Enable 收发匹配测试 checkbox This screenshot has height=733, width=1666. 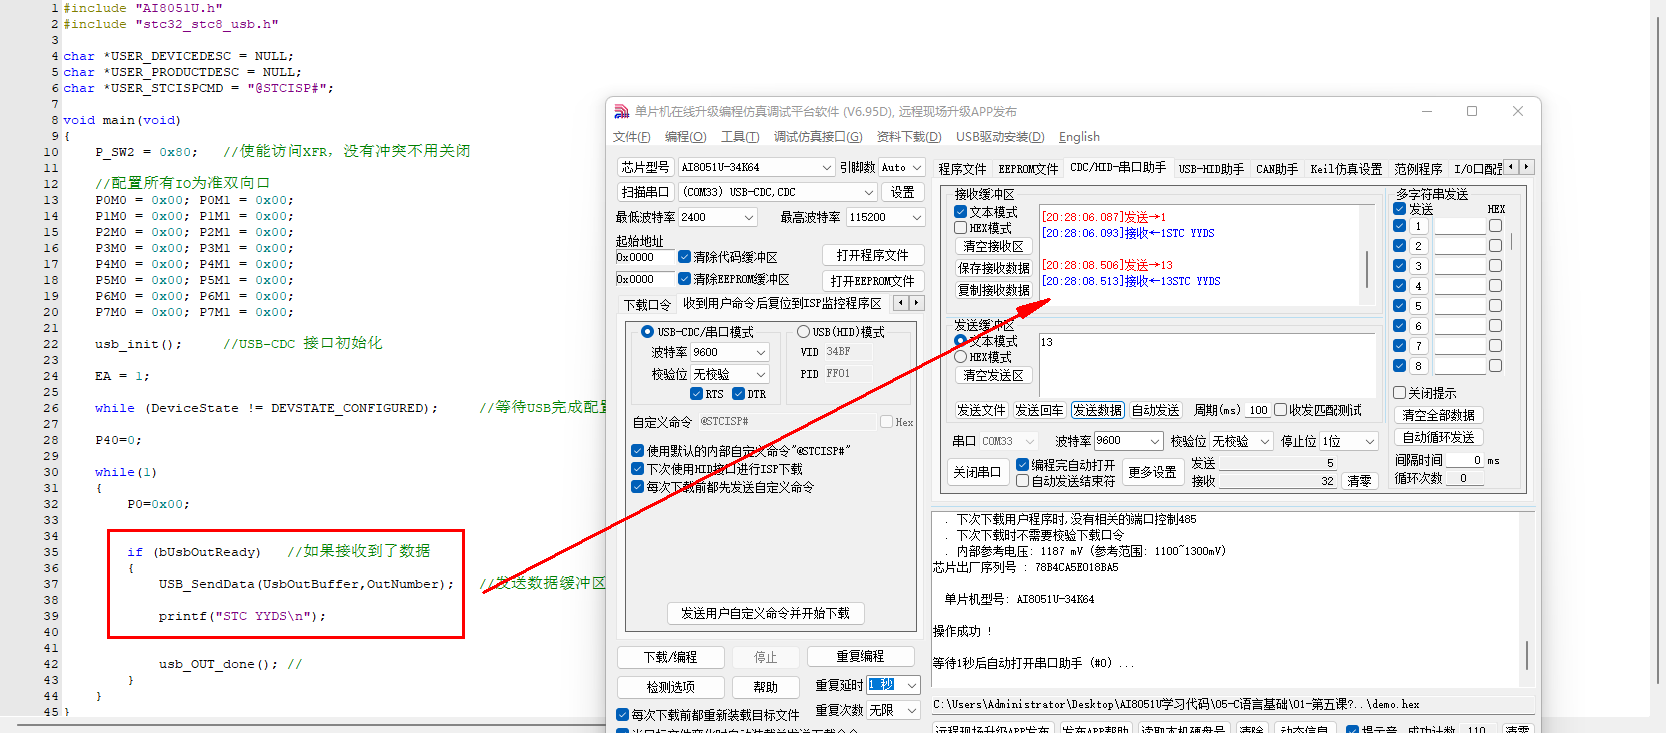(1280, 410)
